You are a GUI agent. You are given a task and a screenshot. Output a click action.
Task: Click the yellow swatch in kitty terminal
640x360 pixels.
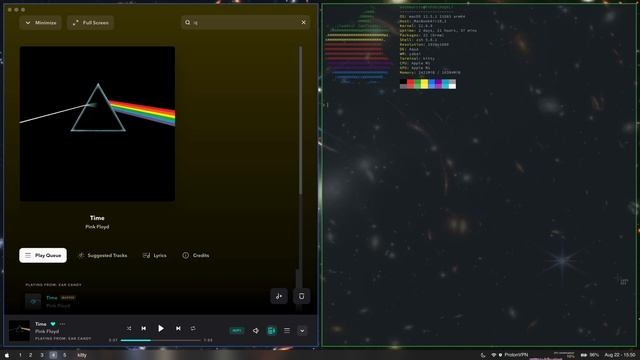tap(424, 84)
